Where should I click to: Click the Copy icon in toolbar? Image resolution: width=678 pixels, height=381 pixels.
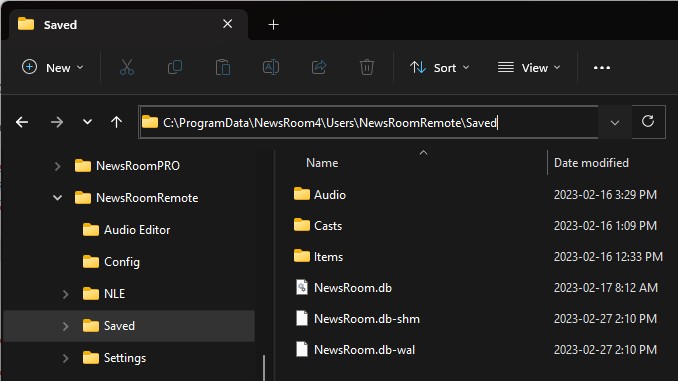pos(175,67)
